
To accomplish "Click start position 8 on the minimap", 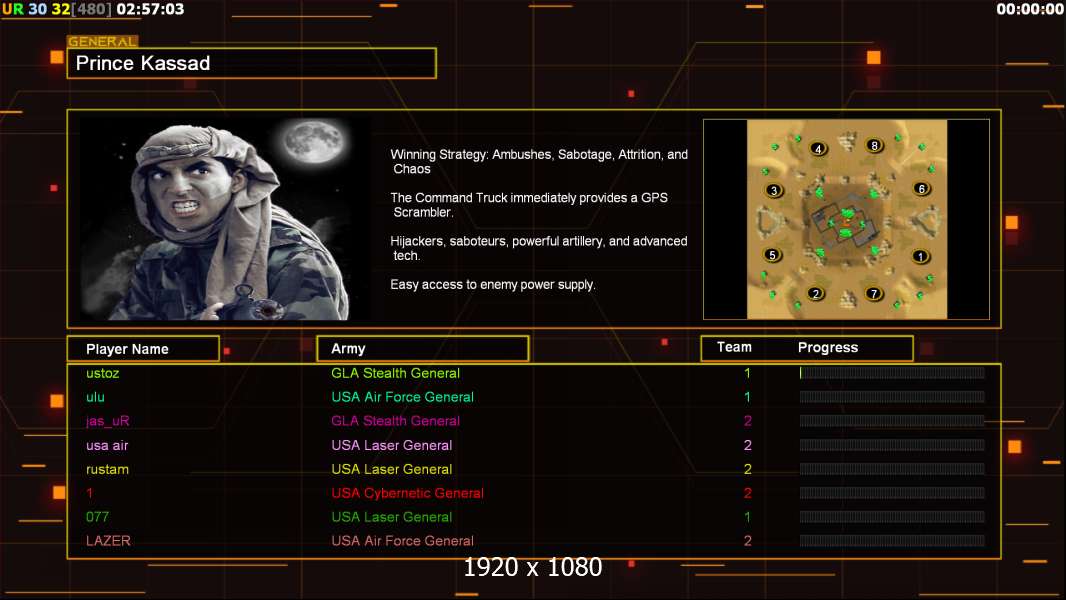I will 874,145.
